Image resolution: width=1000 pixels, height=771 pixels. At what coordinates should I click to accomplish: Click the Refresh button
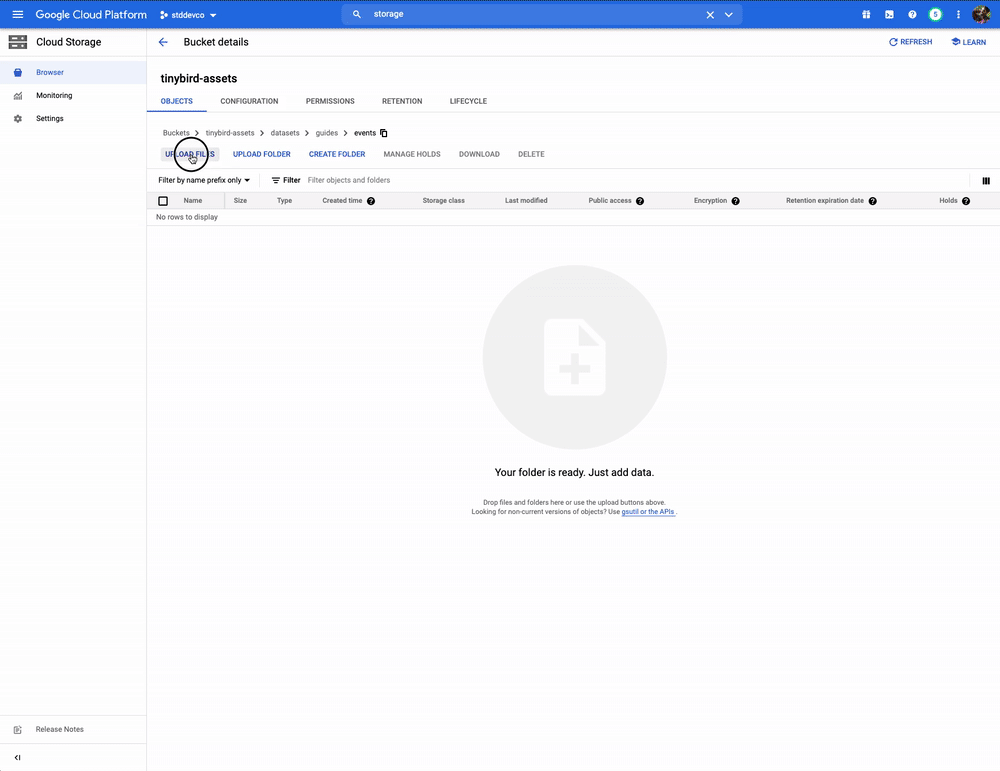pyautogui.click(x=911, y=42)
